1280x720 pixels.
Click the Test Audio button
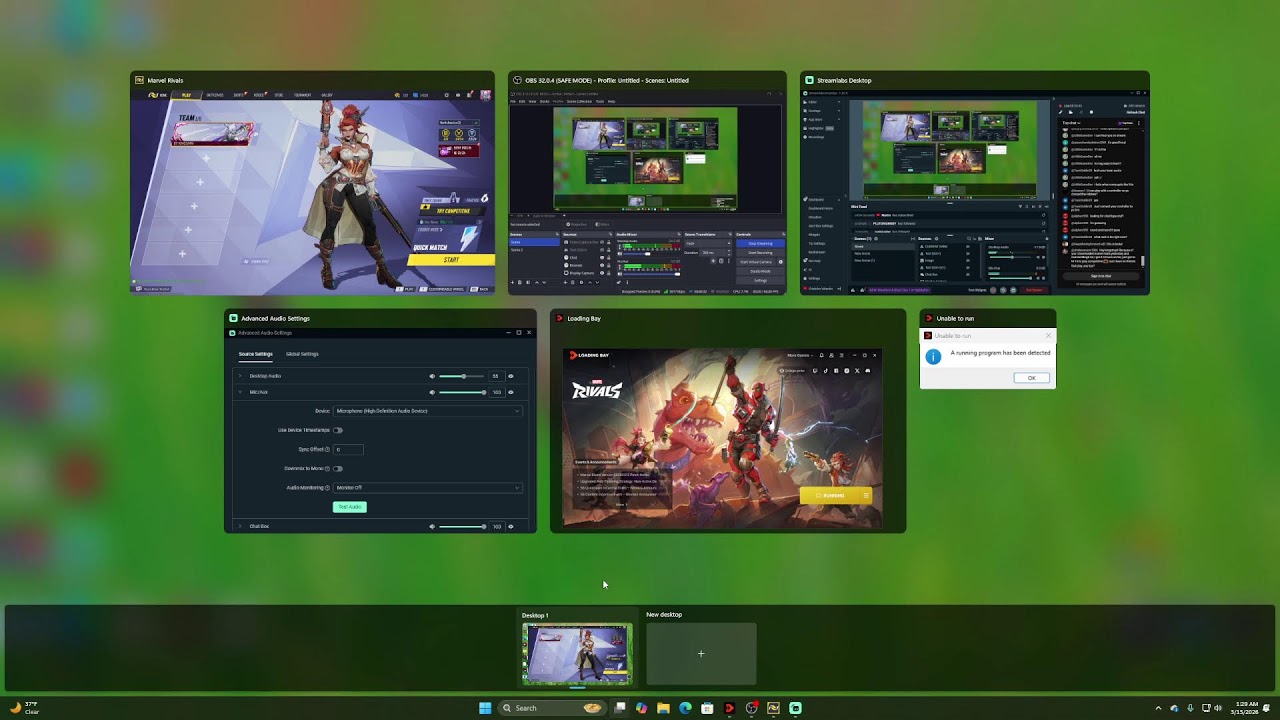click(x=350, y=507)
